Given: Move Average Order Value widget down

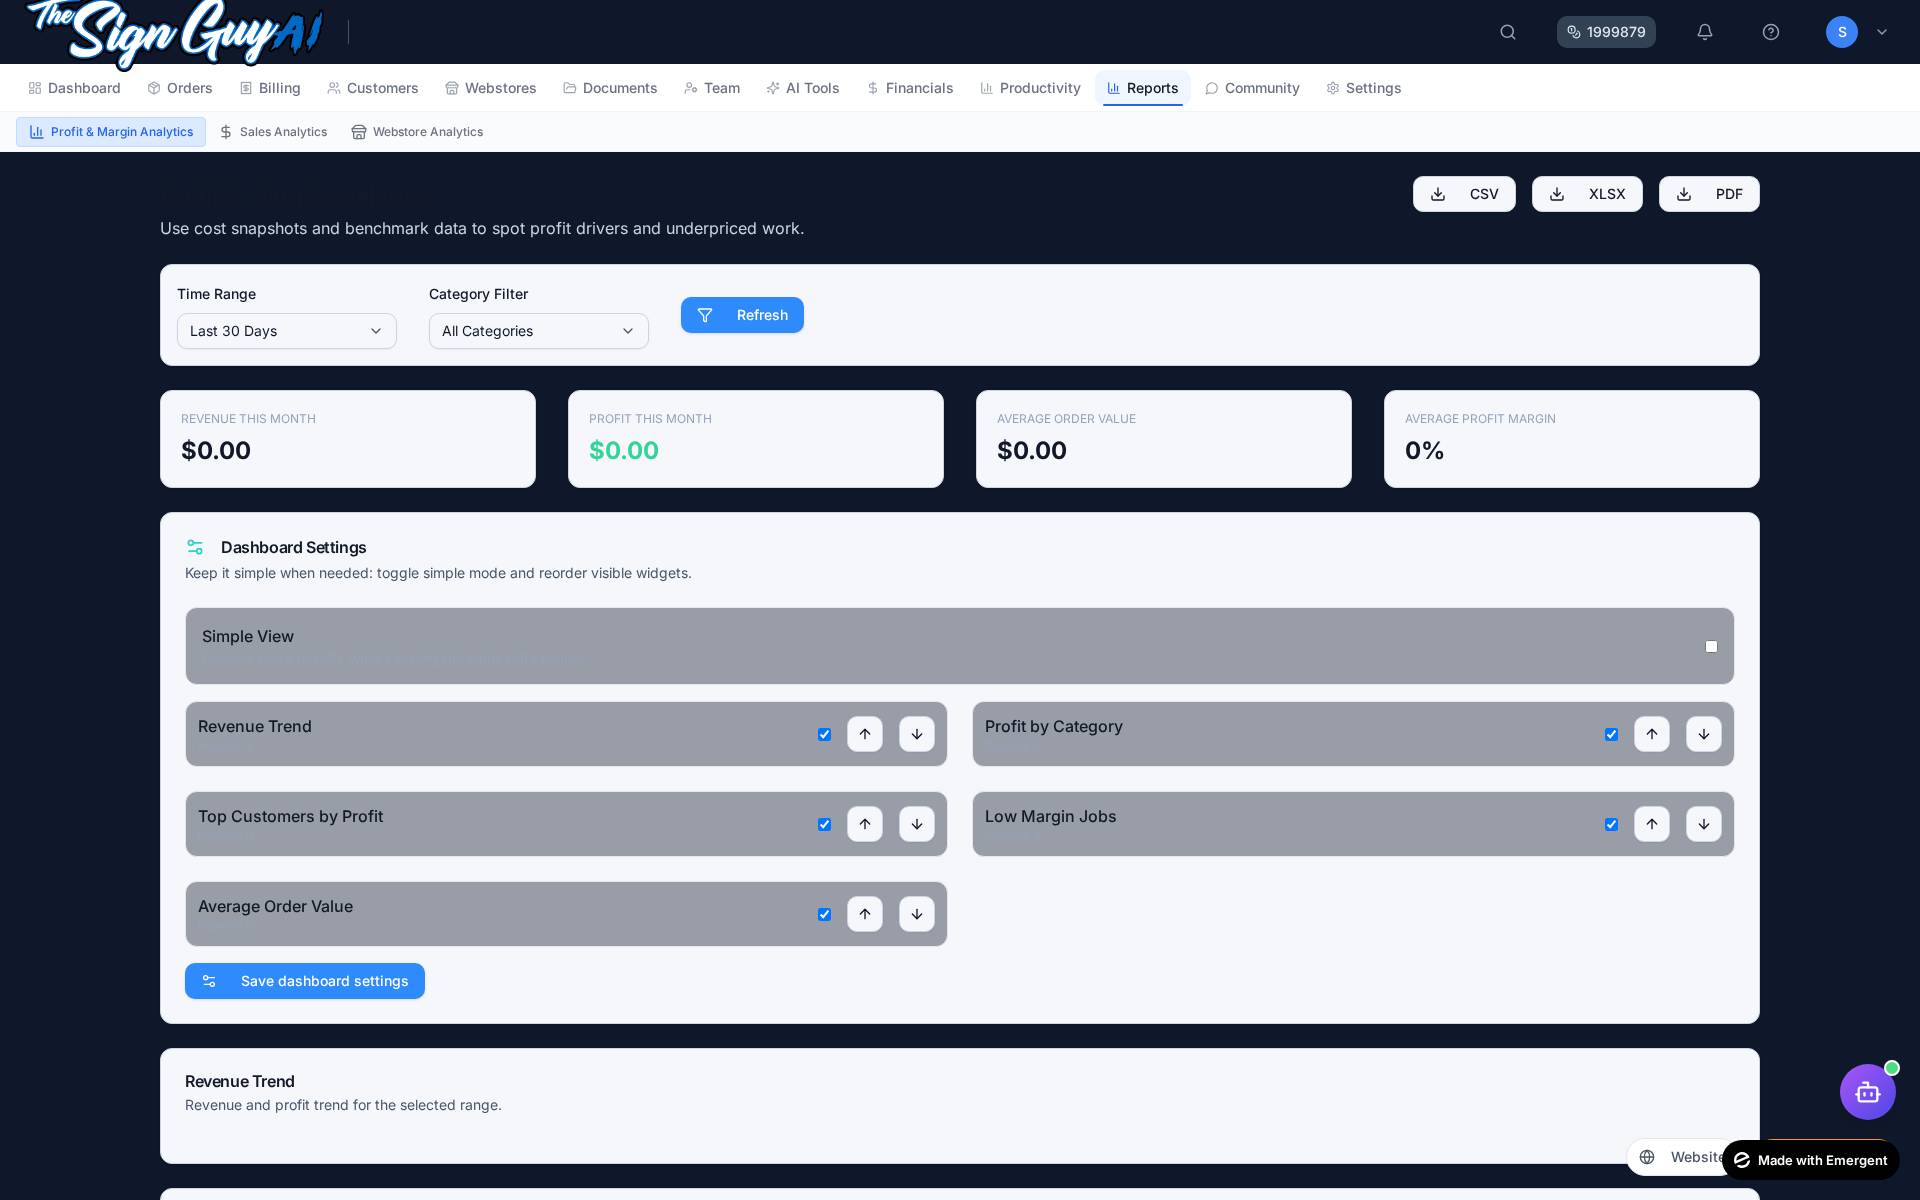Looking at the screenshot, I should coord(917,914).
